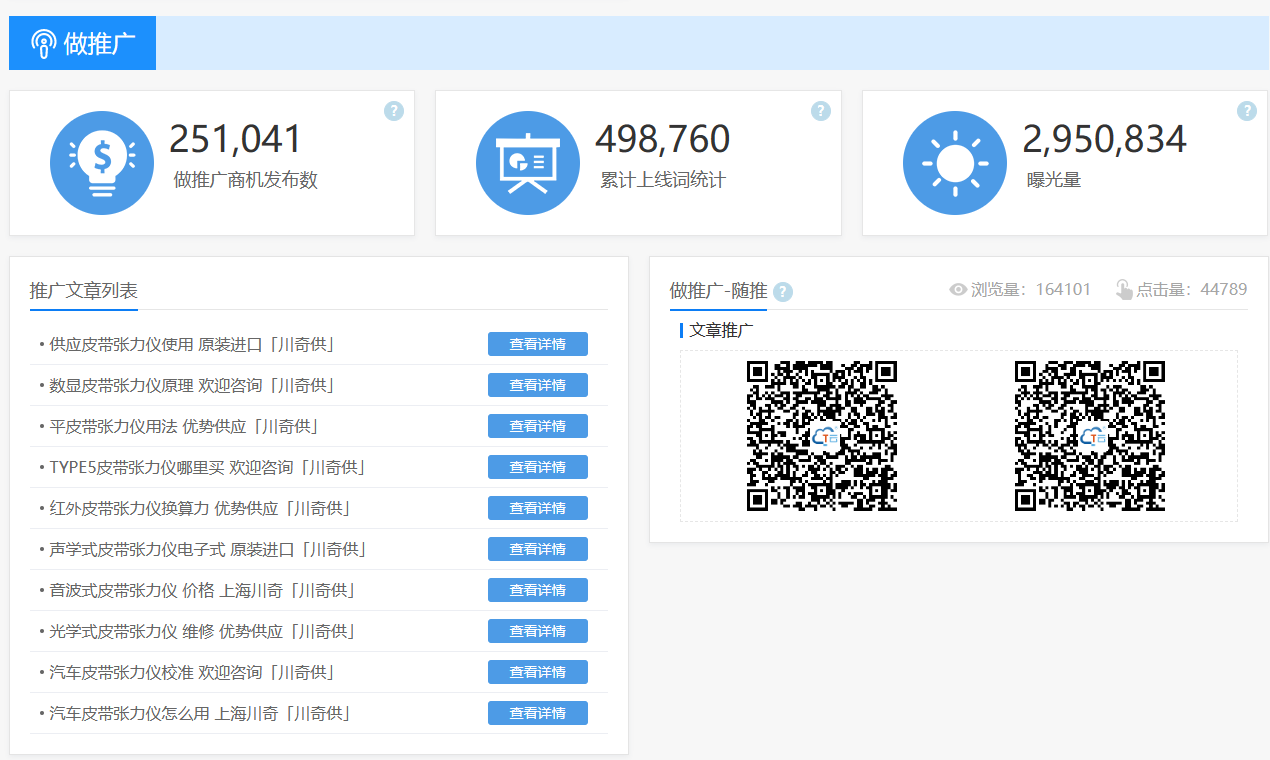Image resolution: width=1270 pixels, height=760 pixels.
Task: View details for TYPE5皮带张力仪哪里买 article
Action: [538, 467]
